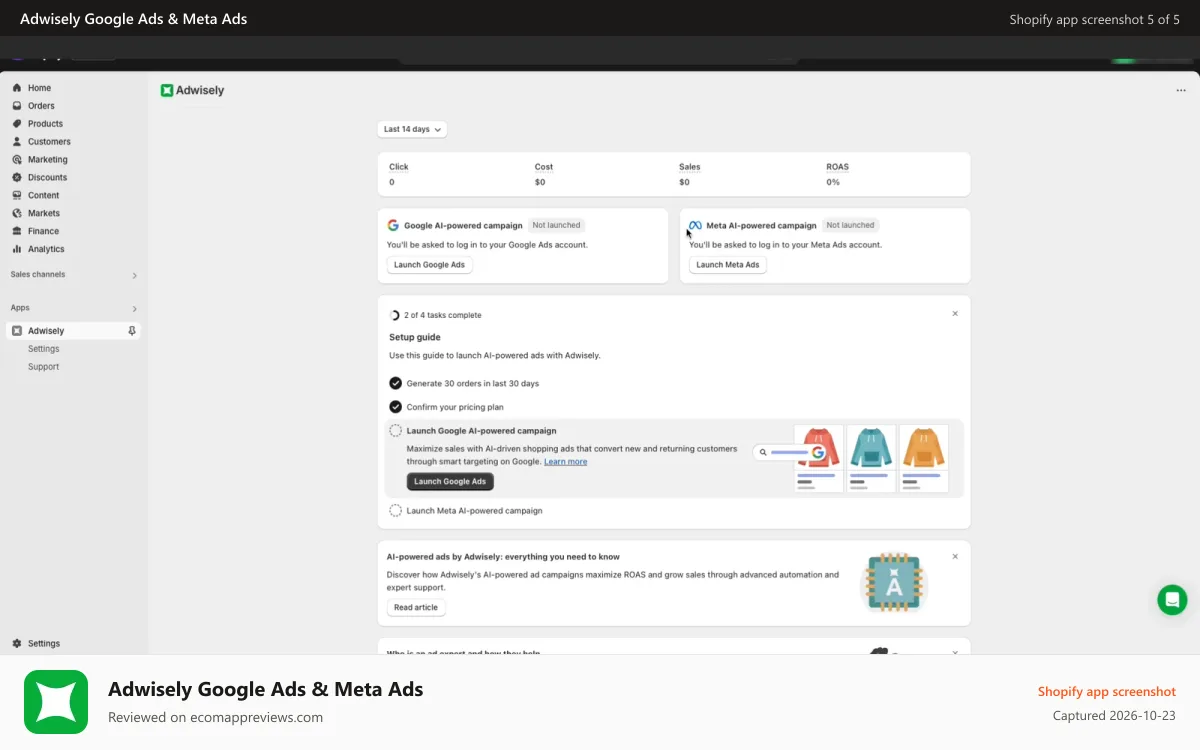The width and height of the screenshot is (1200, 750).
Task: Open Home from the sidebar
Action: (x=39, y=88)
